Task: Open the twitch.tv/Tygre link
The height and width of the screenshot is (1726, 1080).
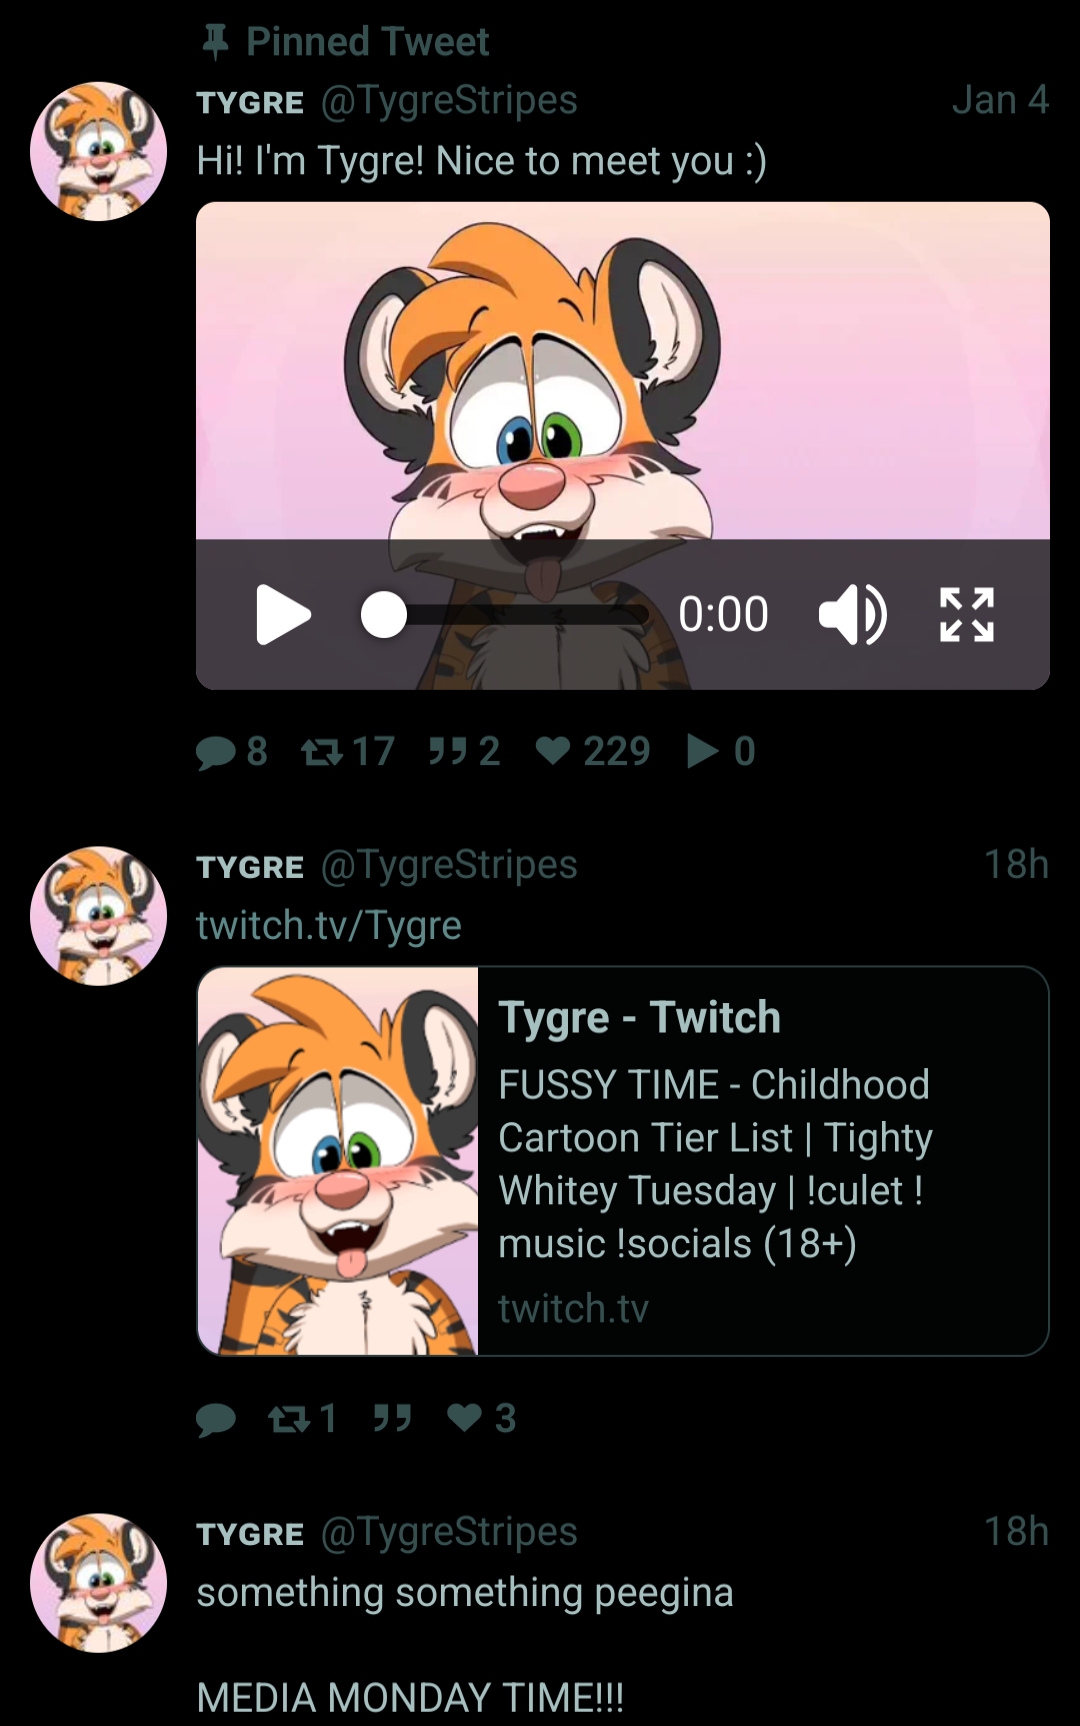Action: [x=329, y=926]
